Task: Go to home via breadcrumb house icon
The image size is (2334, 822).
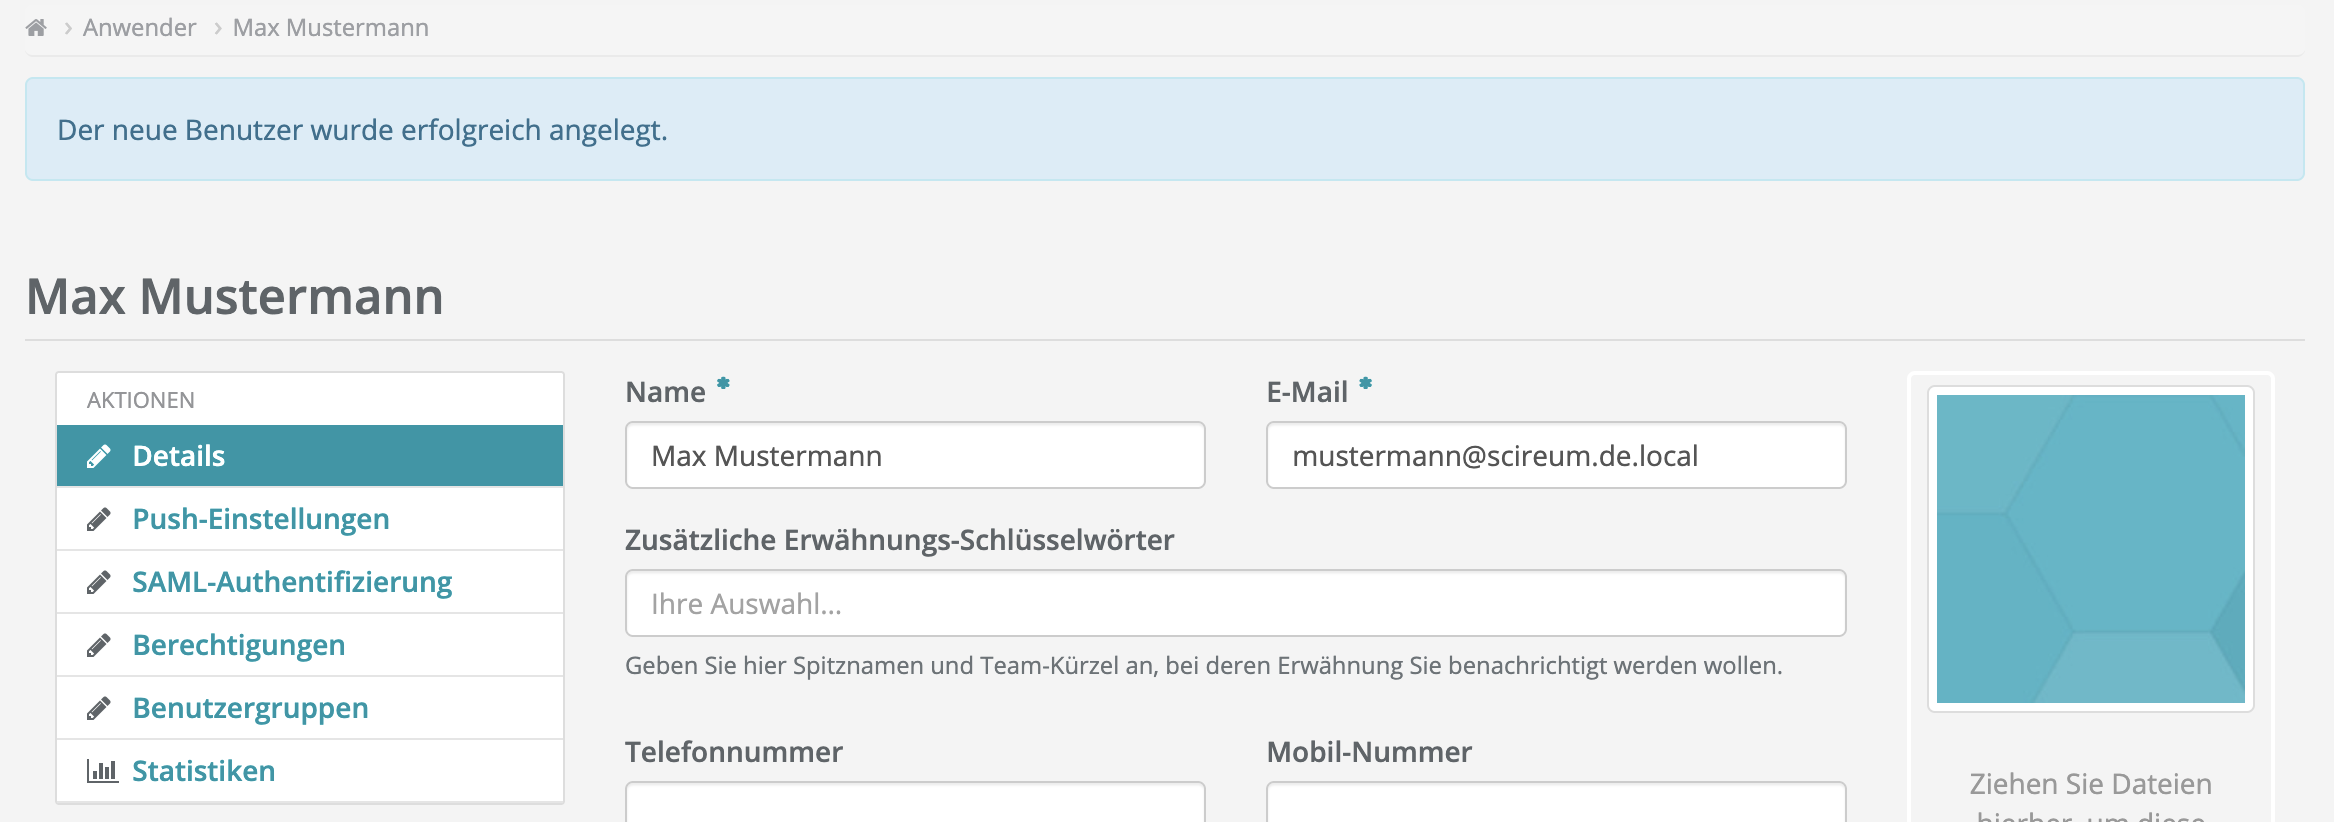Action: 36,28
